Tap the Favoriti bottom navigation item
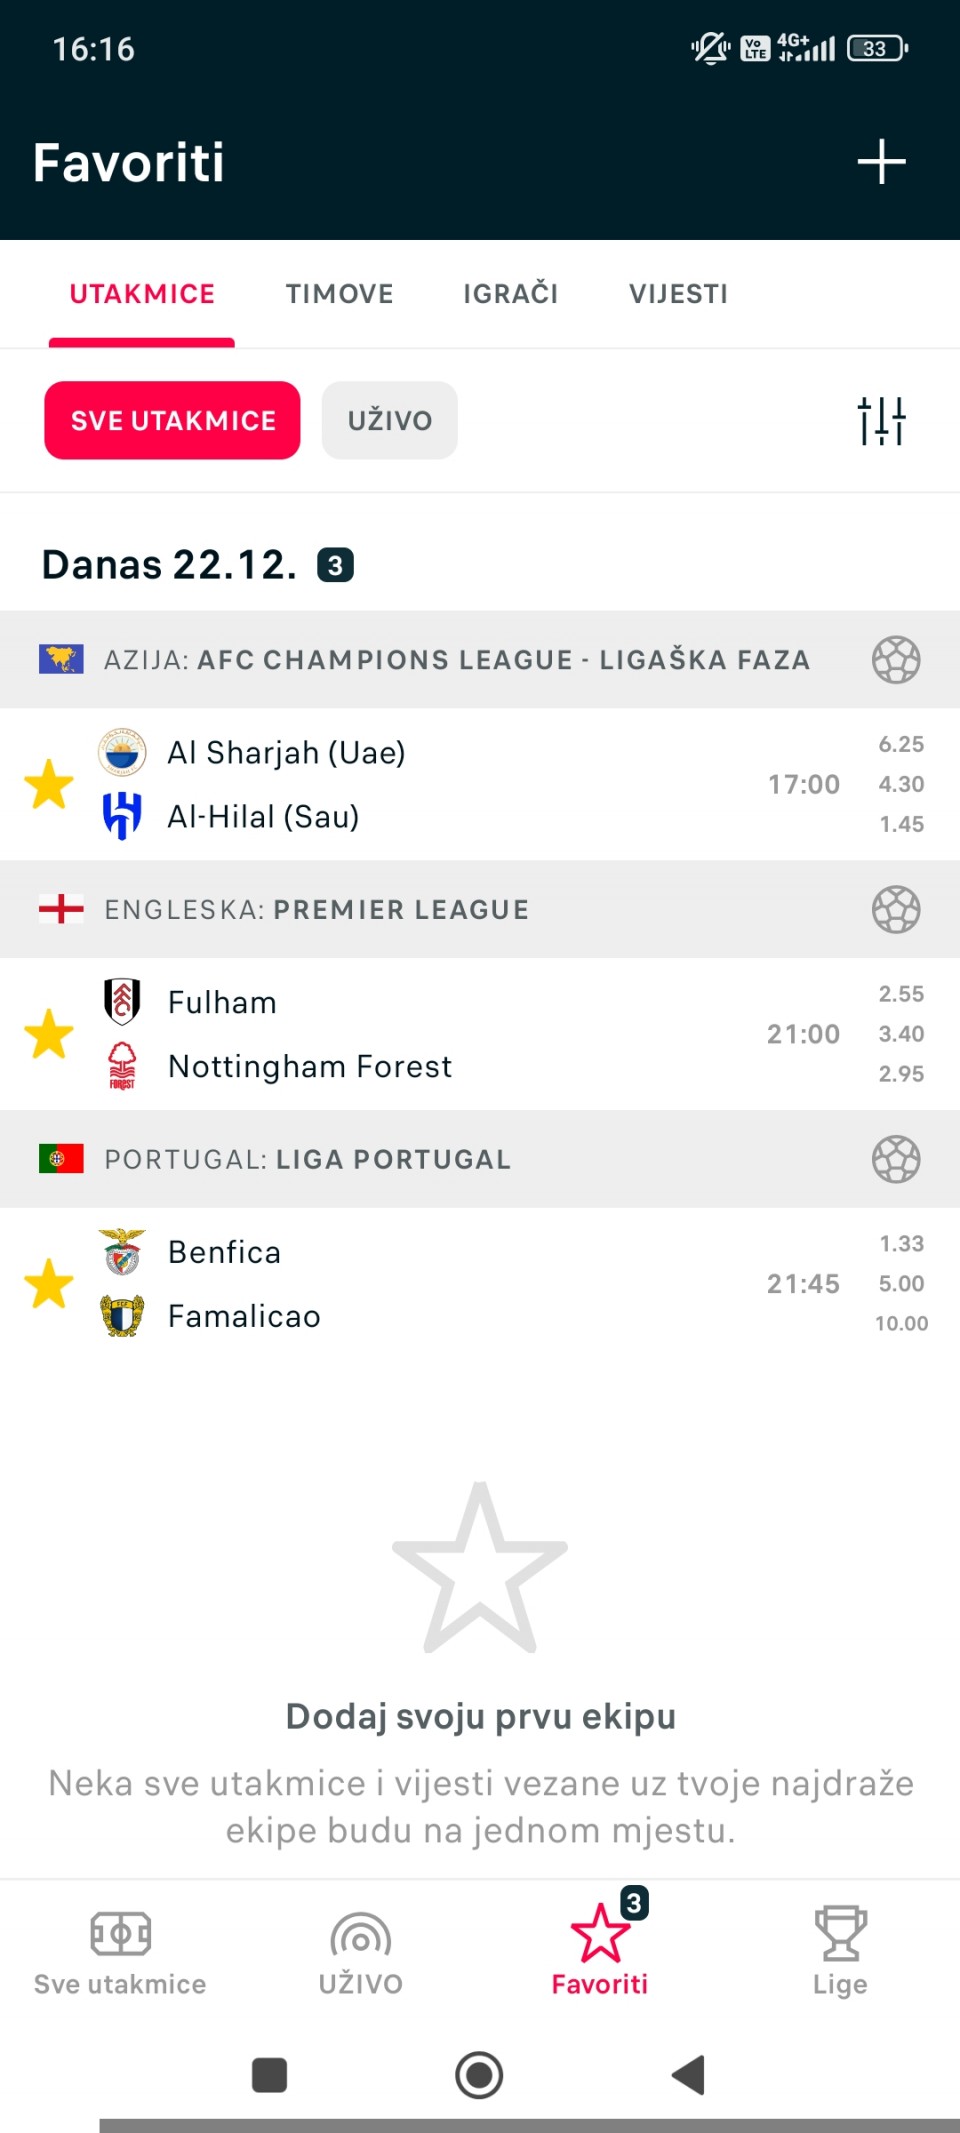 (x=600, y=1949)
